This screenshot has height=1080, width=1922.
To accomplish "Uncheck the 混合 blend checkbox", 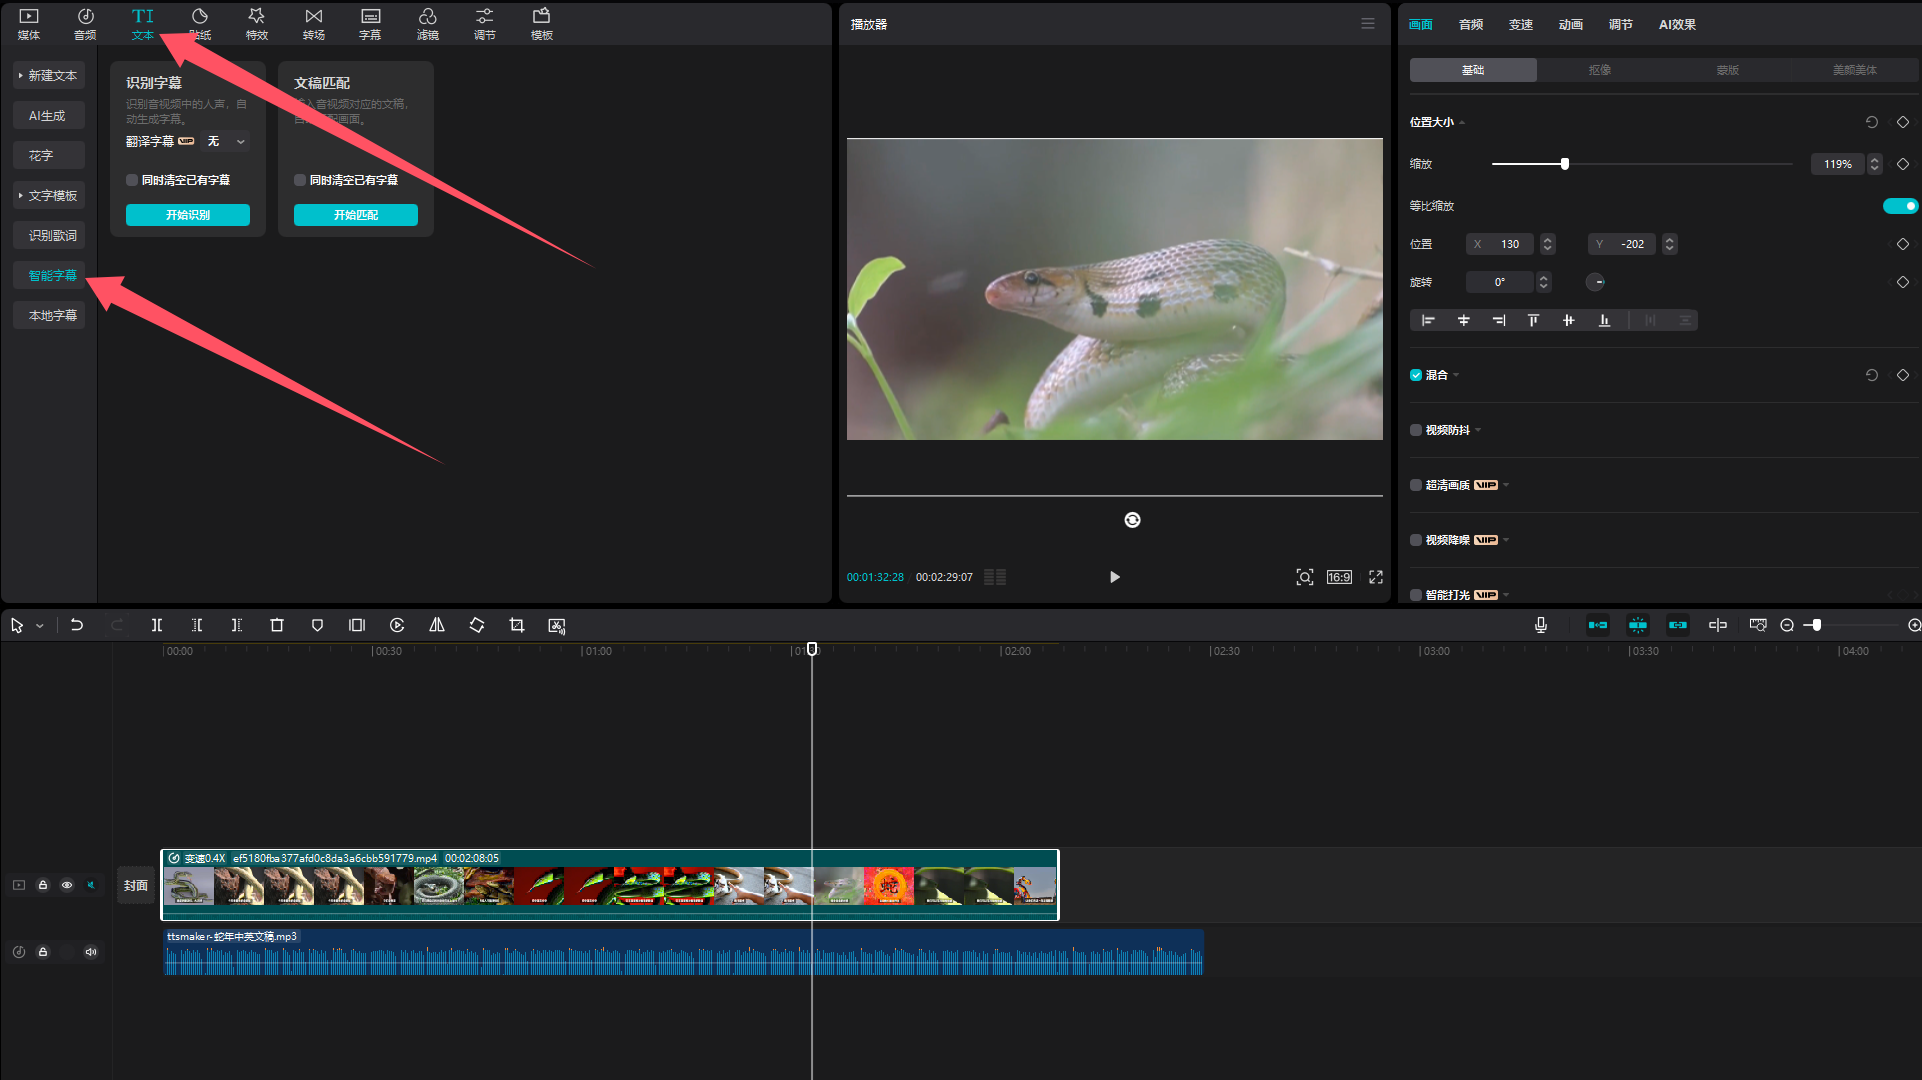I will (1416, 375).
